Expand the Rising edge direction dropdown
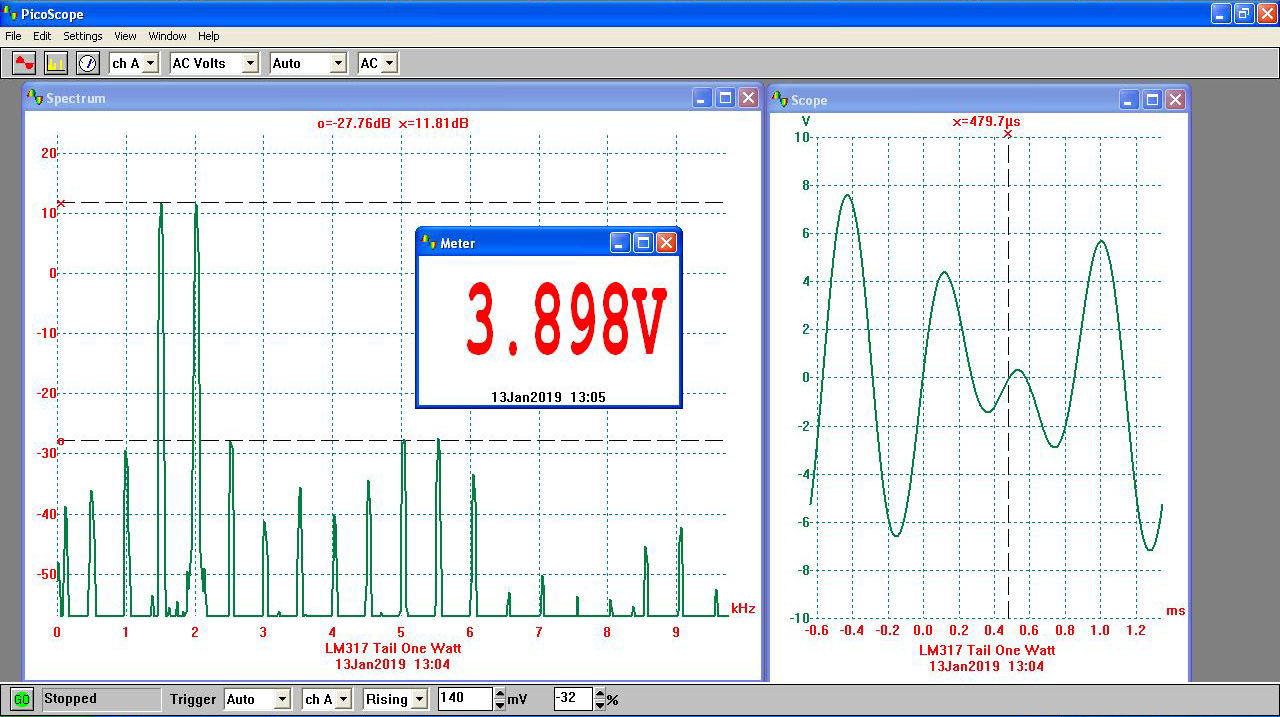The height and width of the screenshot is (717, 1280). [x=419, y=699]
